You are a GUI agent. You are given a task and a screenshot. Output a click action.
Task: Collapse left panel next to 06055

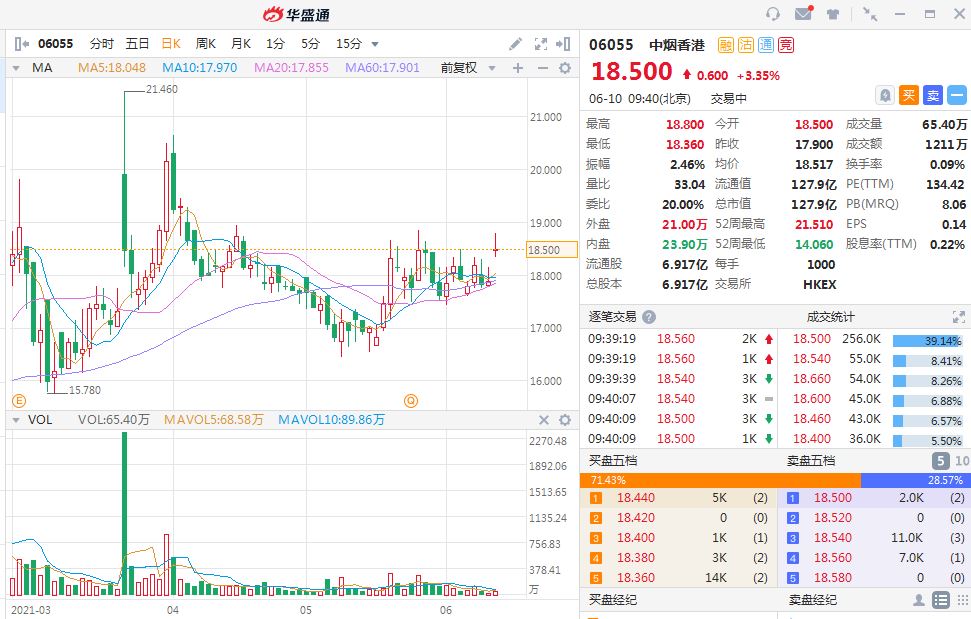(x=21, y=43)
